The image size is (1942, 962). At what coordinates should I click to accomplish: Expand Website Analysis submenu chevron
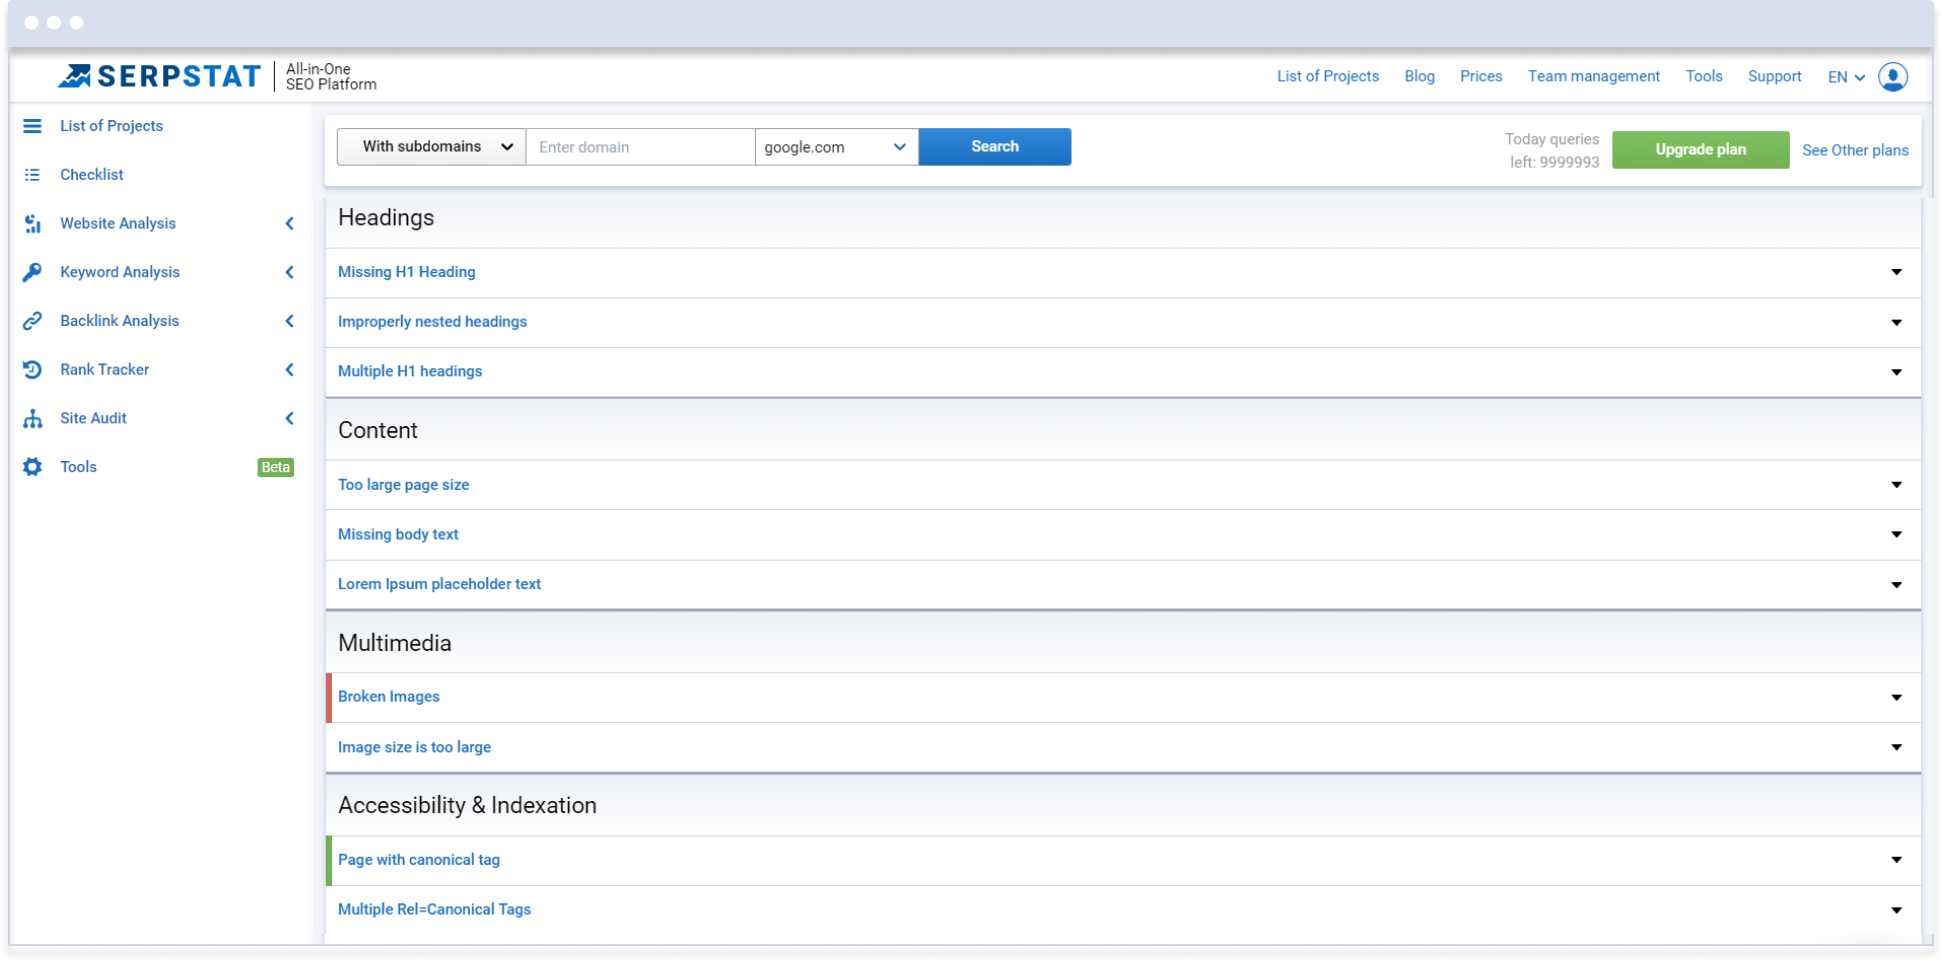tap(289, 224)
